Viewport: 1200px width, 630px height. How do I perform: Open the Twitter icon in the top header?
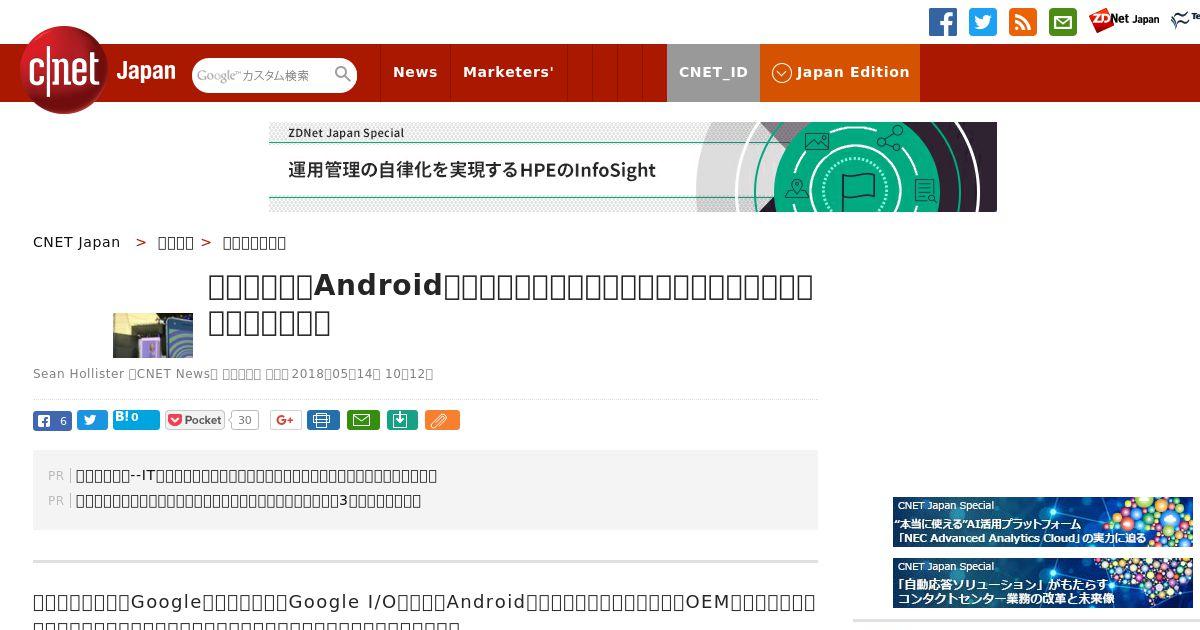pos(983,22)
